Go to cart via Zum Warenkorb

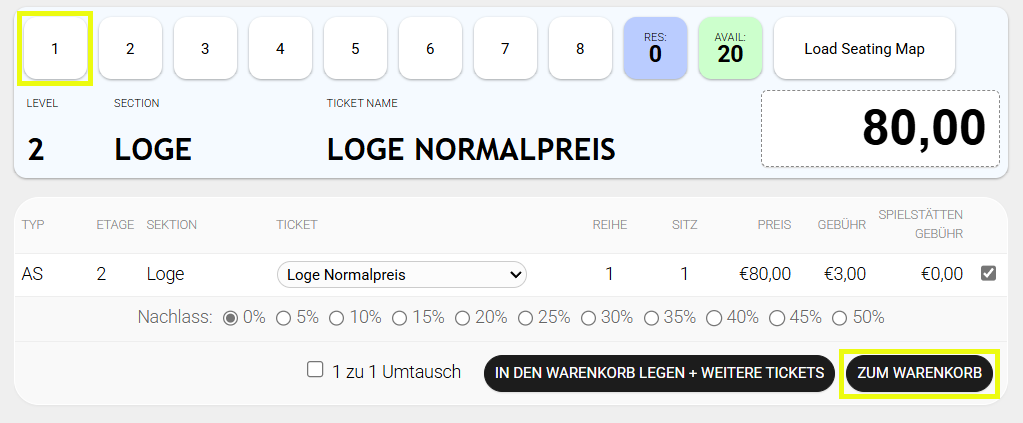[x=920, y=373]
